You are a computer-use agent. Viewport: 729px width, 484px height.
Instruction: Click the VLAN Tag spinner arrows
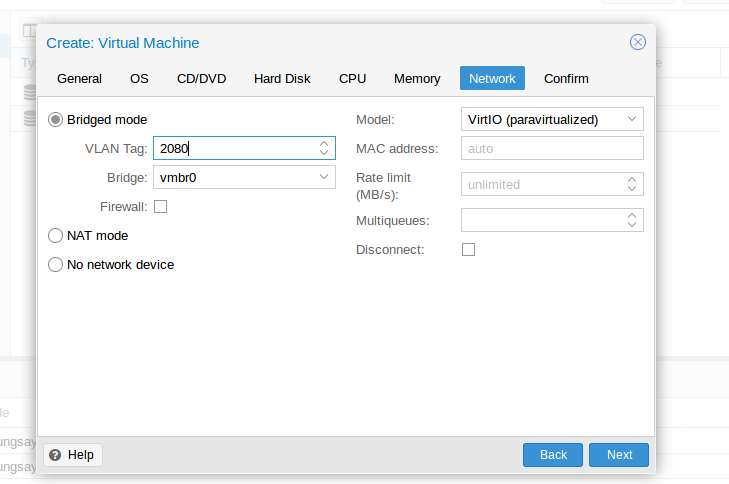[324, 149]
